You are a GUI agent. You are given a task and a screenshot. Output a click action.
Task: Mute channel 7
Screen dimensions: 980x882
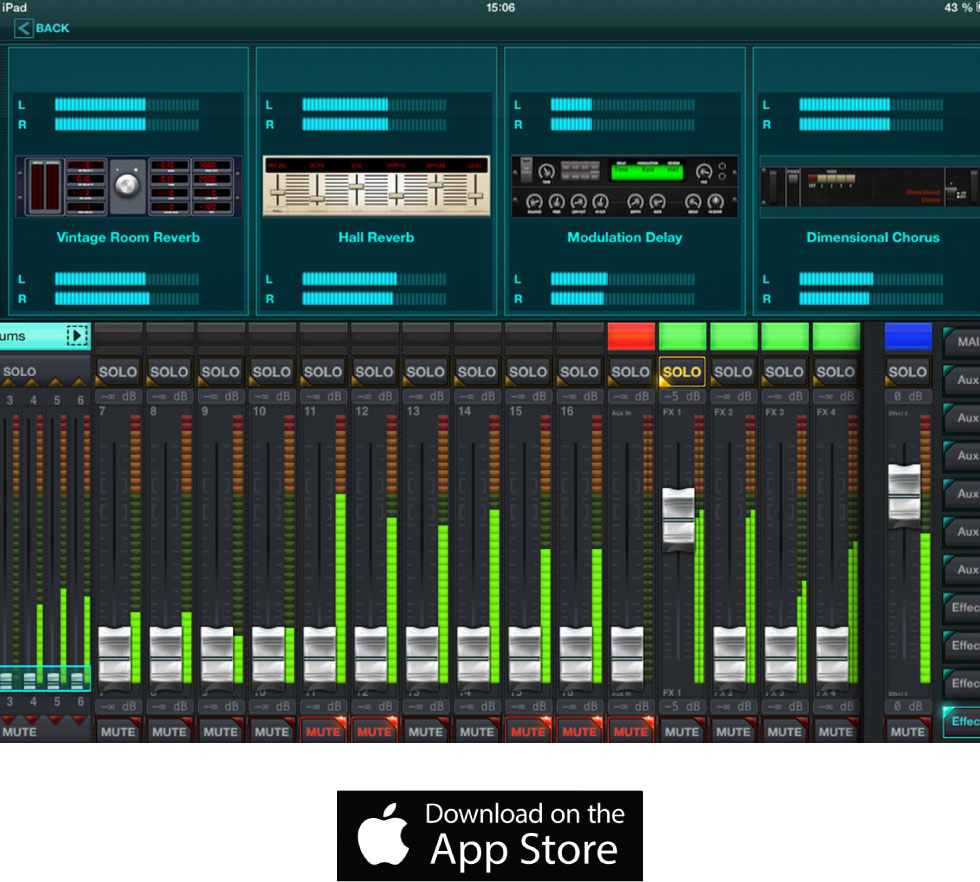tap(117, 731)
